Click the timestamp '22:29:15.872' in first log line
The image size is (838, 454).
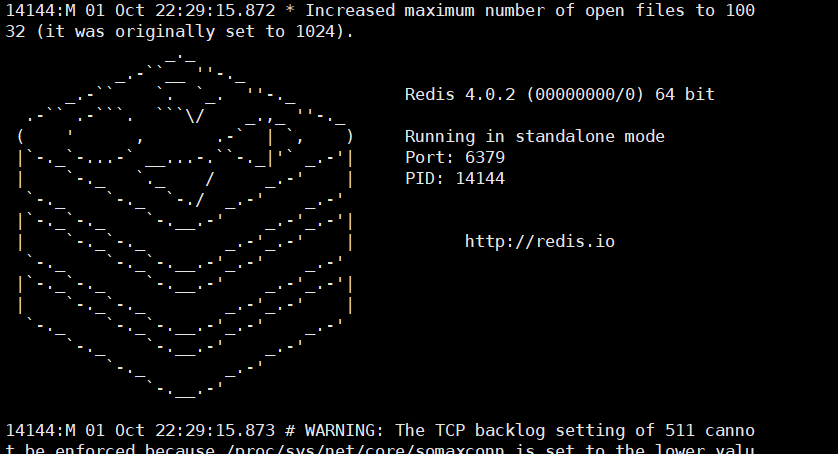click(x=215, y=11)
